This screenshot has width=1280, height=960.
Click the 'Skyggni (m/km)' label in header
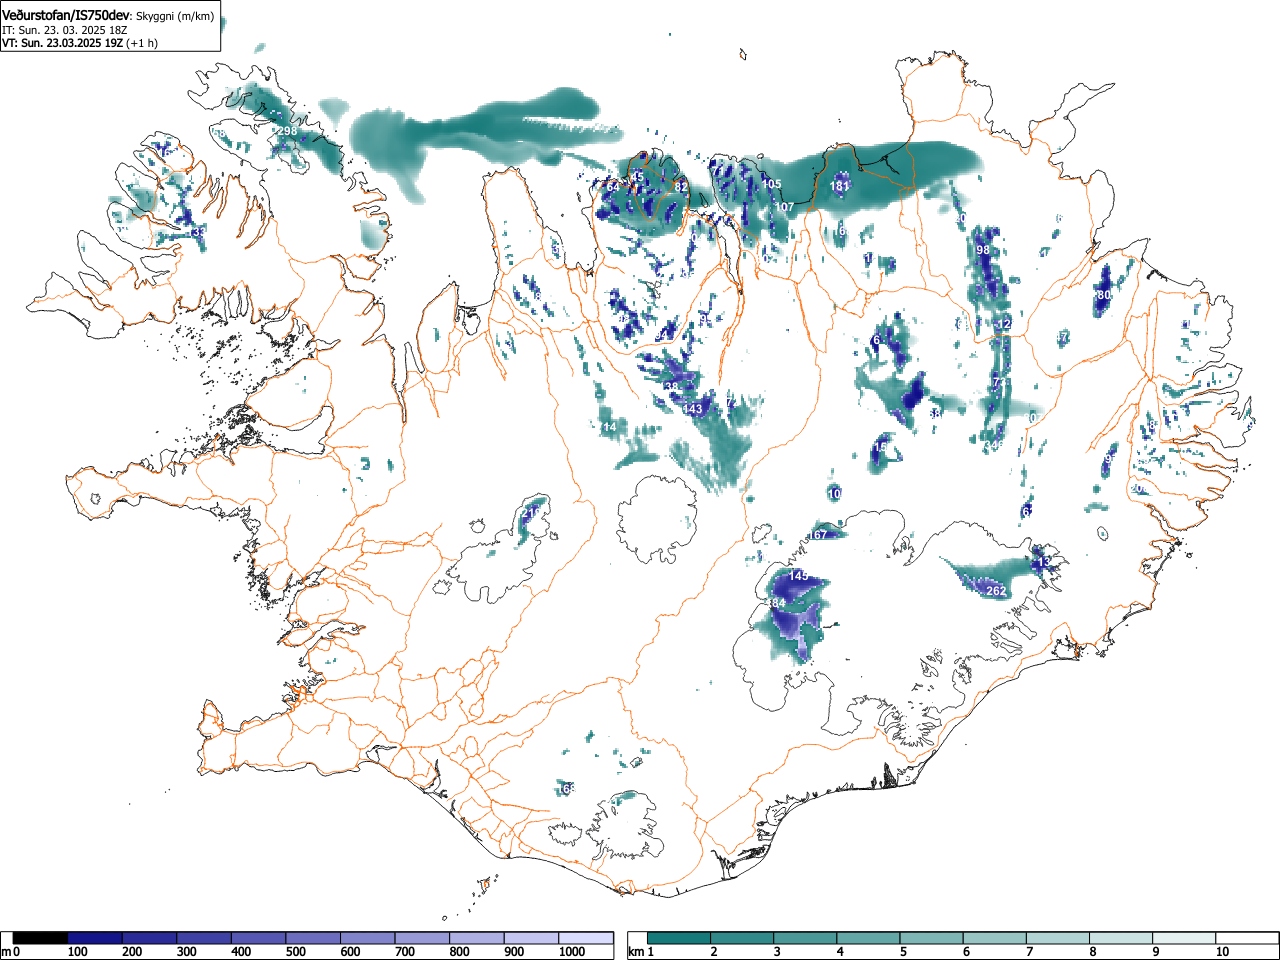click(174, 16)
